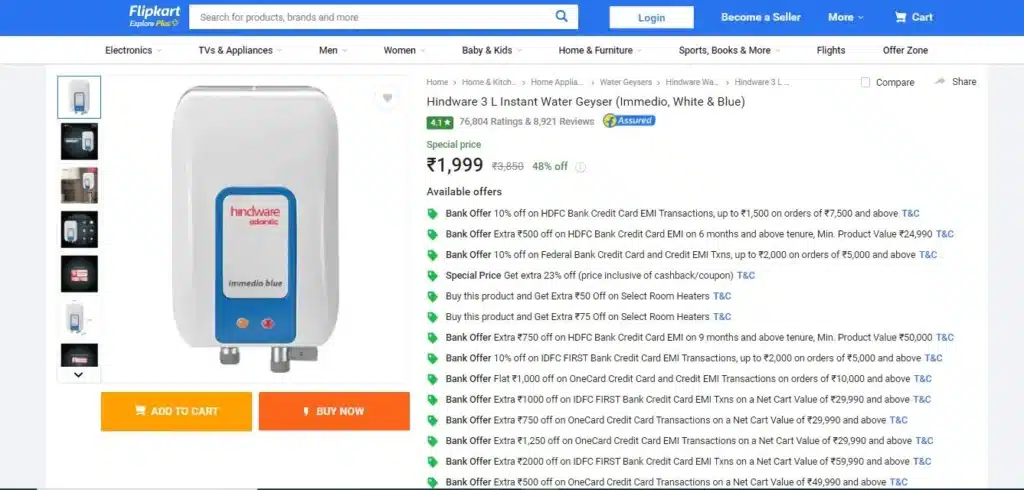Click the Flipkart Assured badge
The width and height of the screenshot is (1024, 490).
(629, 121)
